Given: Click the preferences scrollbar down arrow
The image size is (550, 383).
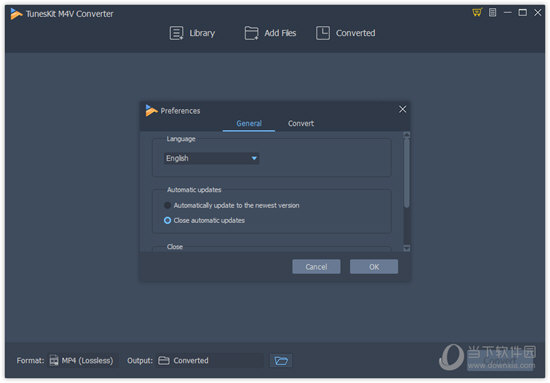Looking at the screenshot, I should 407,248.
